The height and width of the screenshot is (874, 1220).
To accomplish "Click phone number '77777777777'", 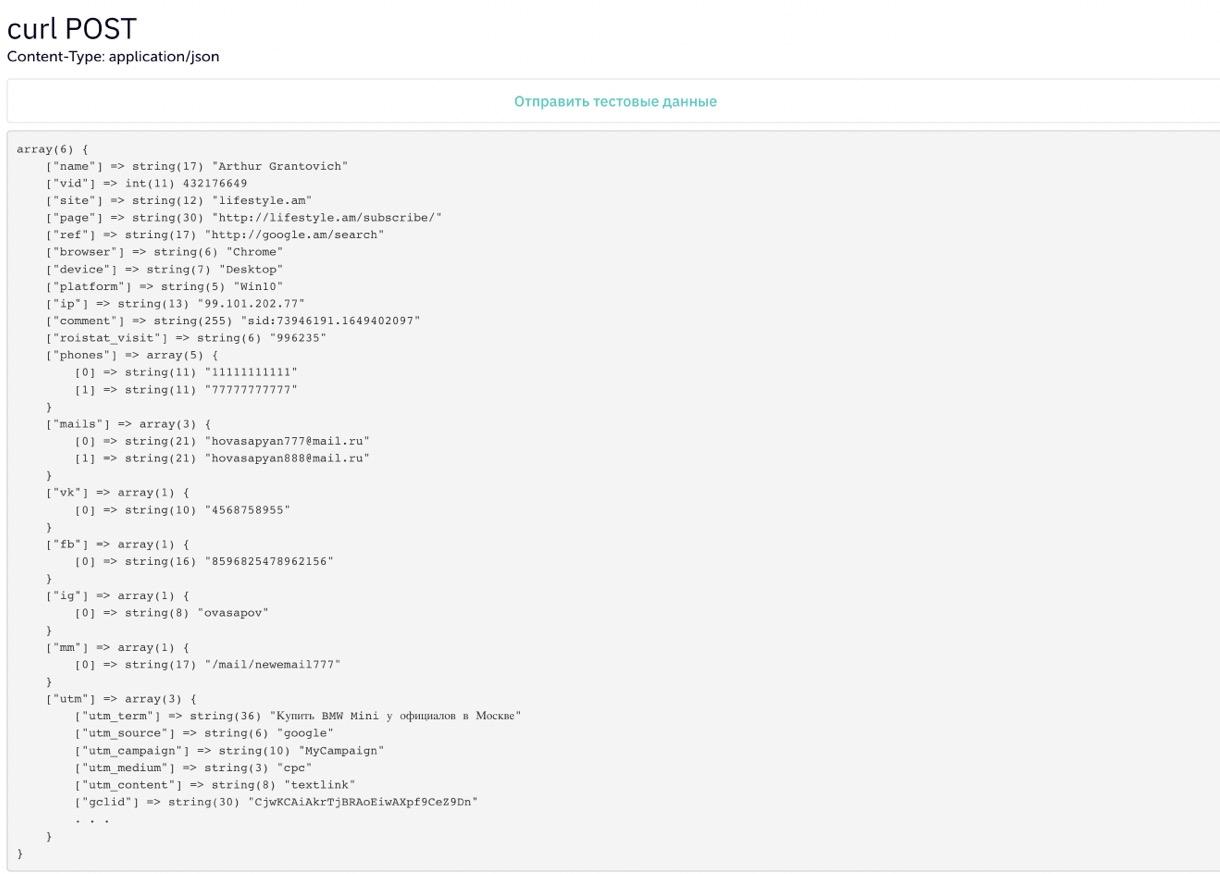I will [x=251, y=389].
